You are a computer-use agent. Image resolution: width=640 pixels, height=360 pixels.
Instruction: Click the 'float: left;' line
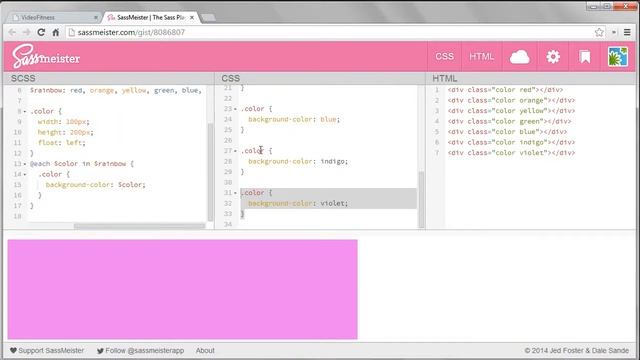(62, 143)
